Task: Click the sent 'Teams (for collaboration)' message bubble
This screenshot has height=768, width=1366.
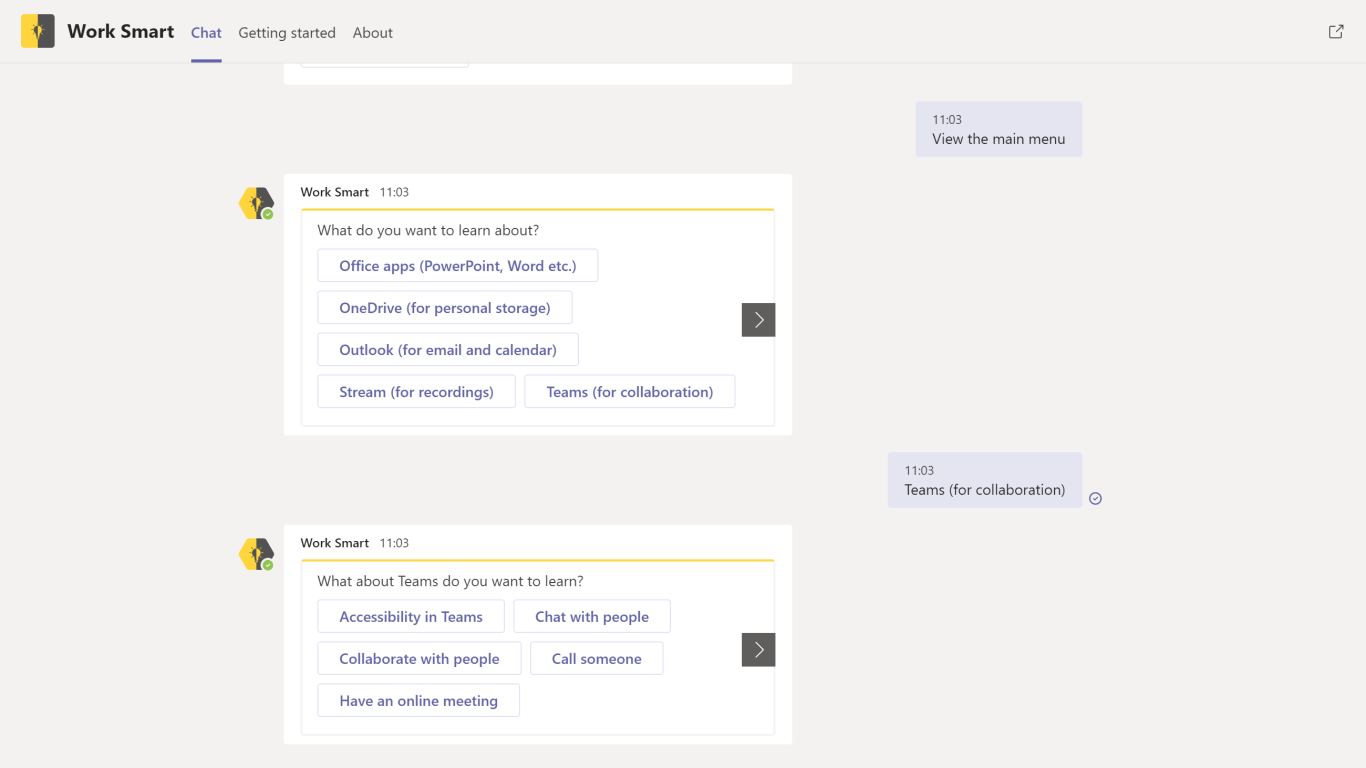Action: pos(985,480)
